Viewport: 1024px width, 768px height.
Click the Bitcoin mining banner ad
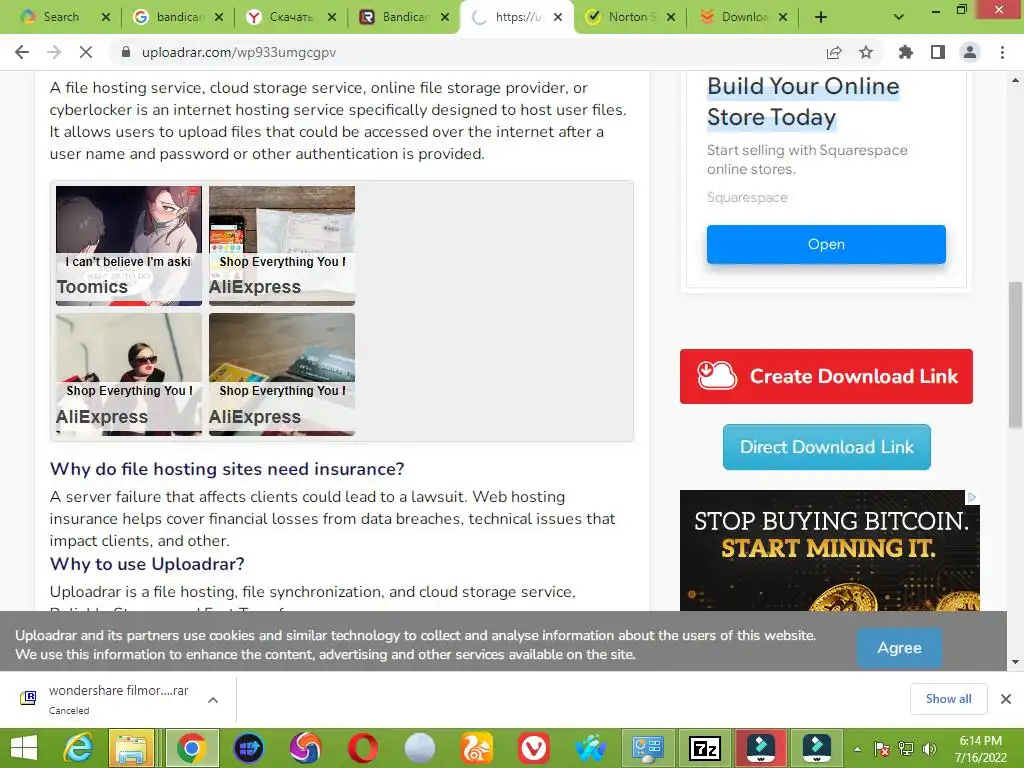829,551
